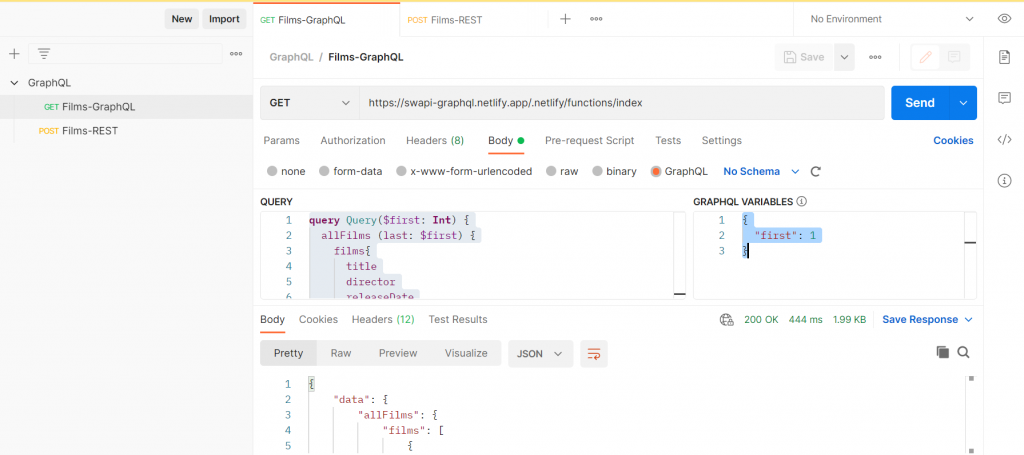
Task: Open Authorization tab
Action: [353, 140]
